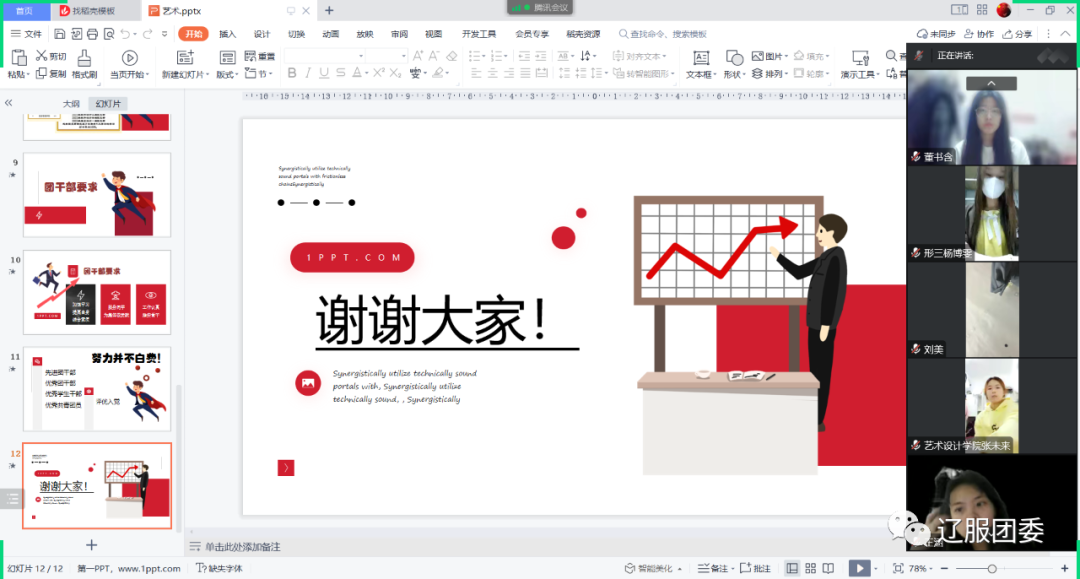Screen dimensions: 1080x579
Task: Click the add slide plus under thumbnails
Action: (x=92, y=545)
